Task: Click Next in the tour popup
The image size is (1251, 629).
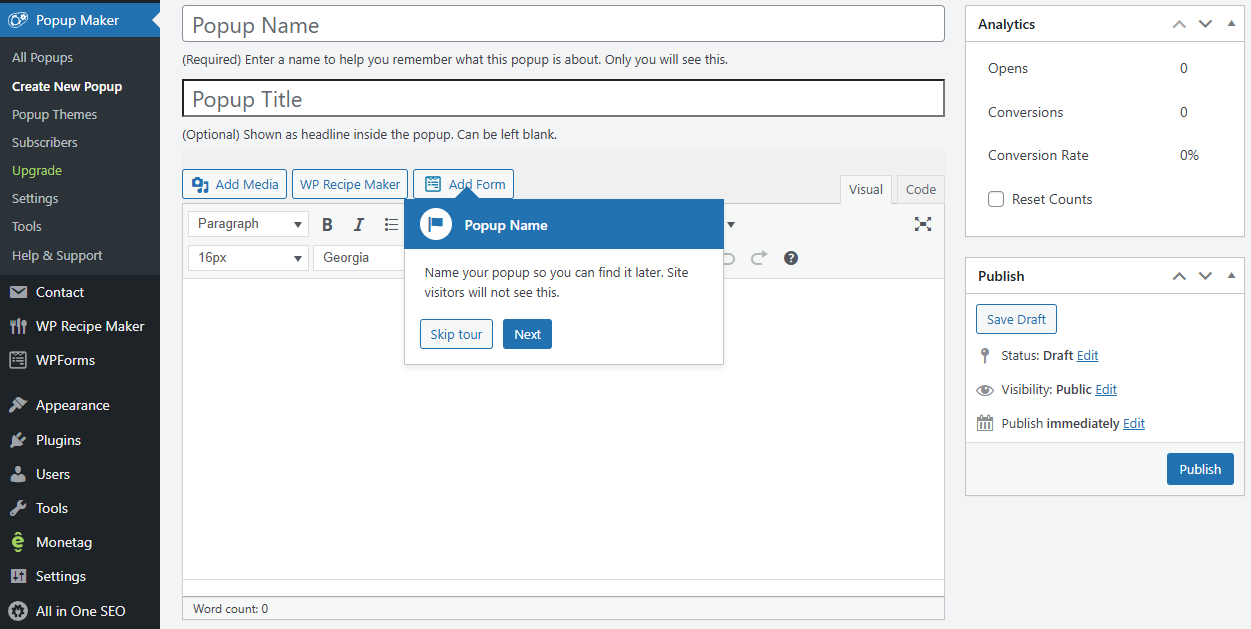Action: [527, 334]
